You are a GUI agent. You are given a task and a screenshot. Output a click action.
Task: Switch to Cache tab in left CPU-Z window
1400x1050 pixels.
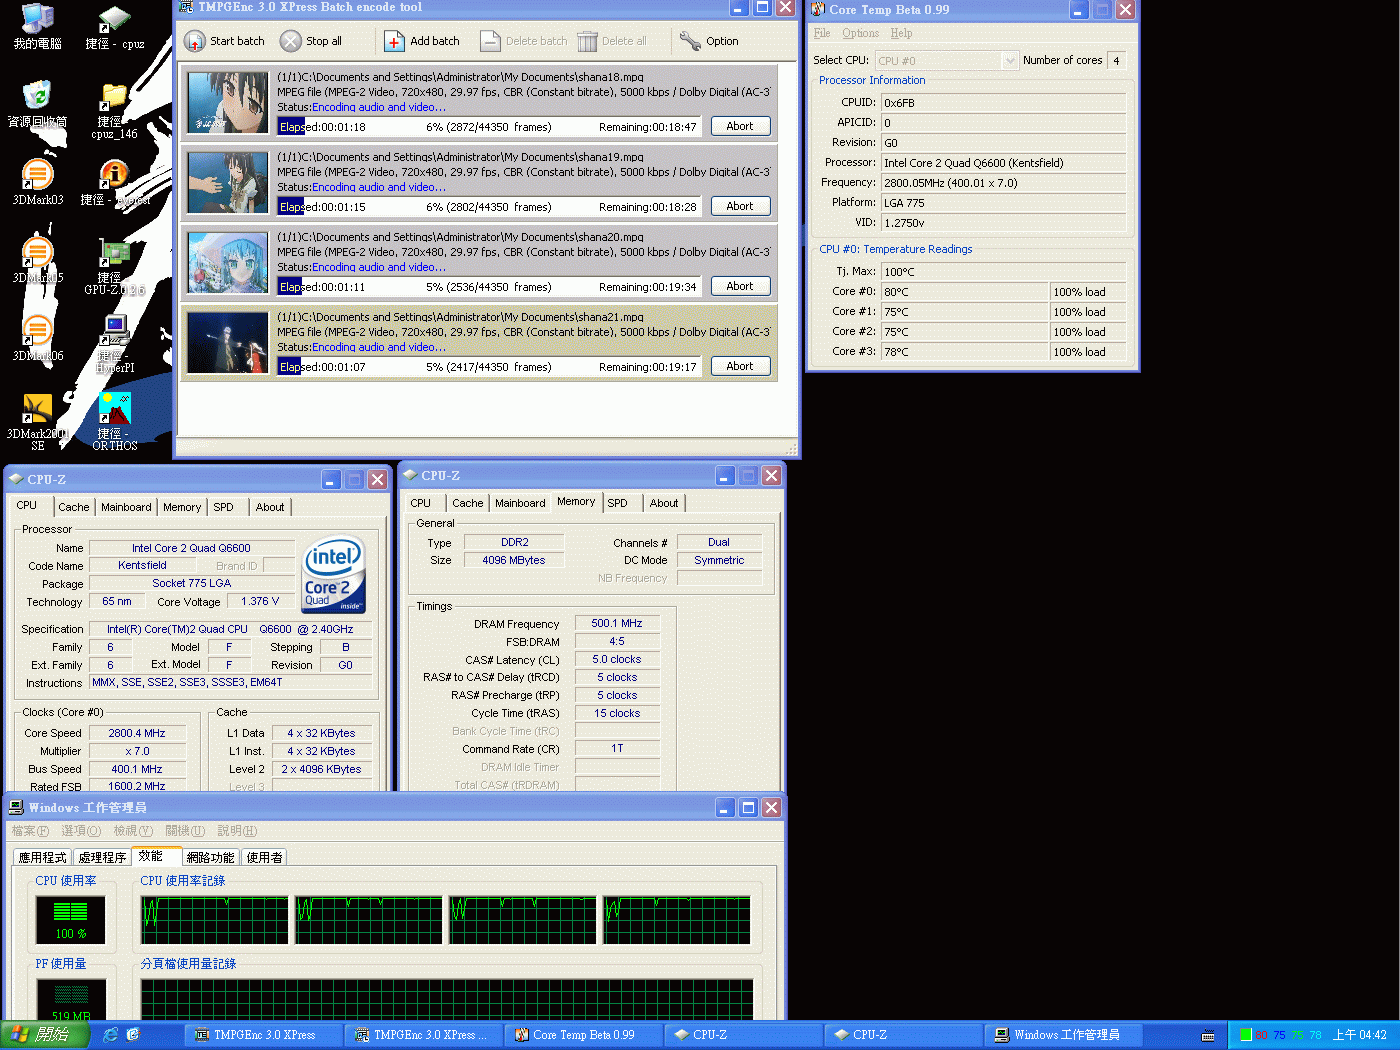coord(73,507)
